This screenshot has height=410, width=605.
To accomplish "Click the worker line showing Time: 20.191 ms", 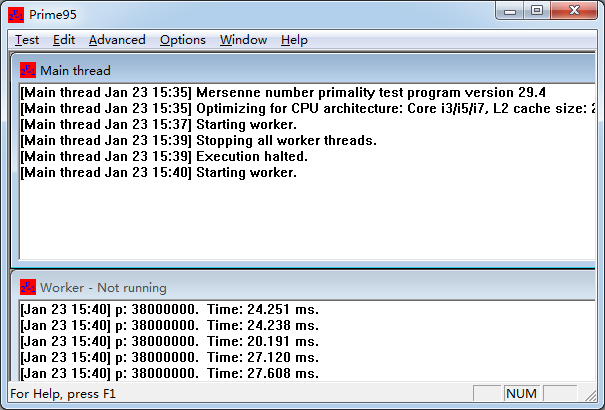I will [169, 341].
